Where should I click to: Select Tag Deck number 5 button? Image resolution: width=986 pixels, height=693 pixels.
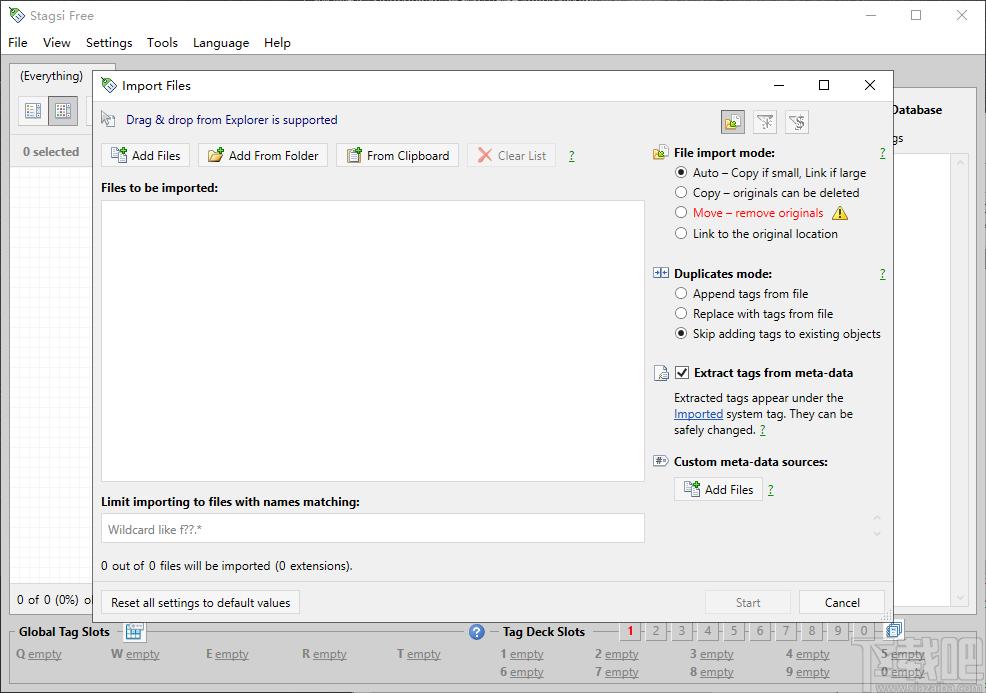click(x=734, y=630)
